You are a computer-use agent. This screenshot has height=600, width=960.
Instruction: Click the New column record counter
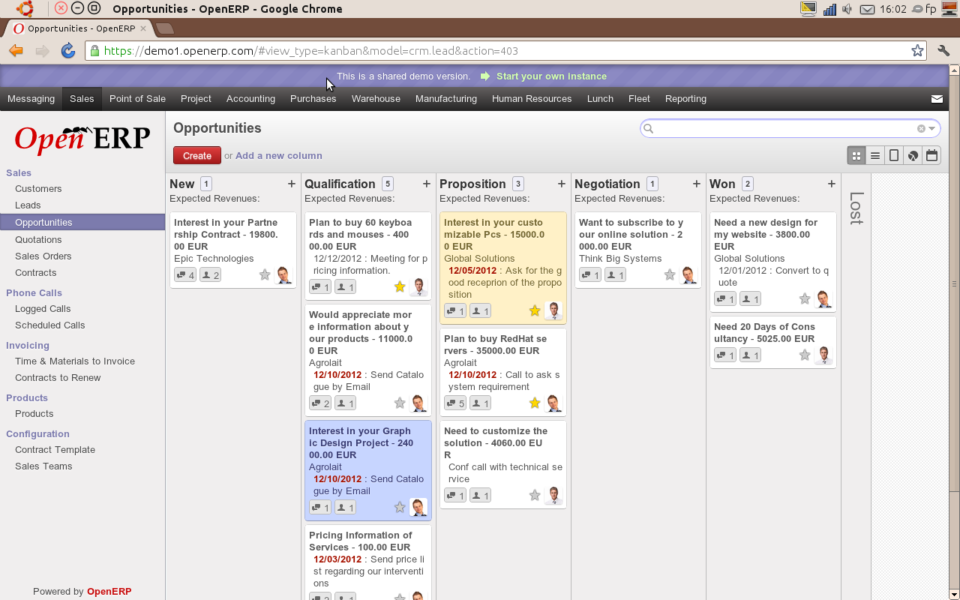pos(206,184)
